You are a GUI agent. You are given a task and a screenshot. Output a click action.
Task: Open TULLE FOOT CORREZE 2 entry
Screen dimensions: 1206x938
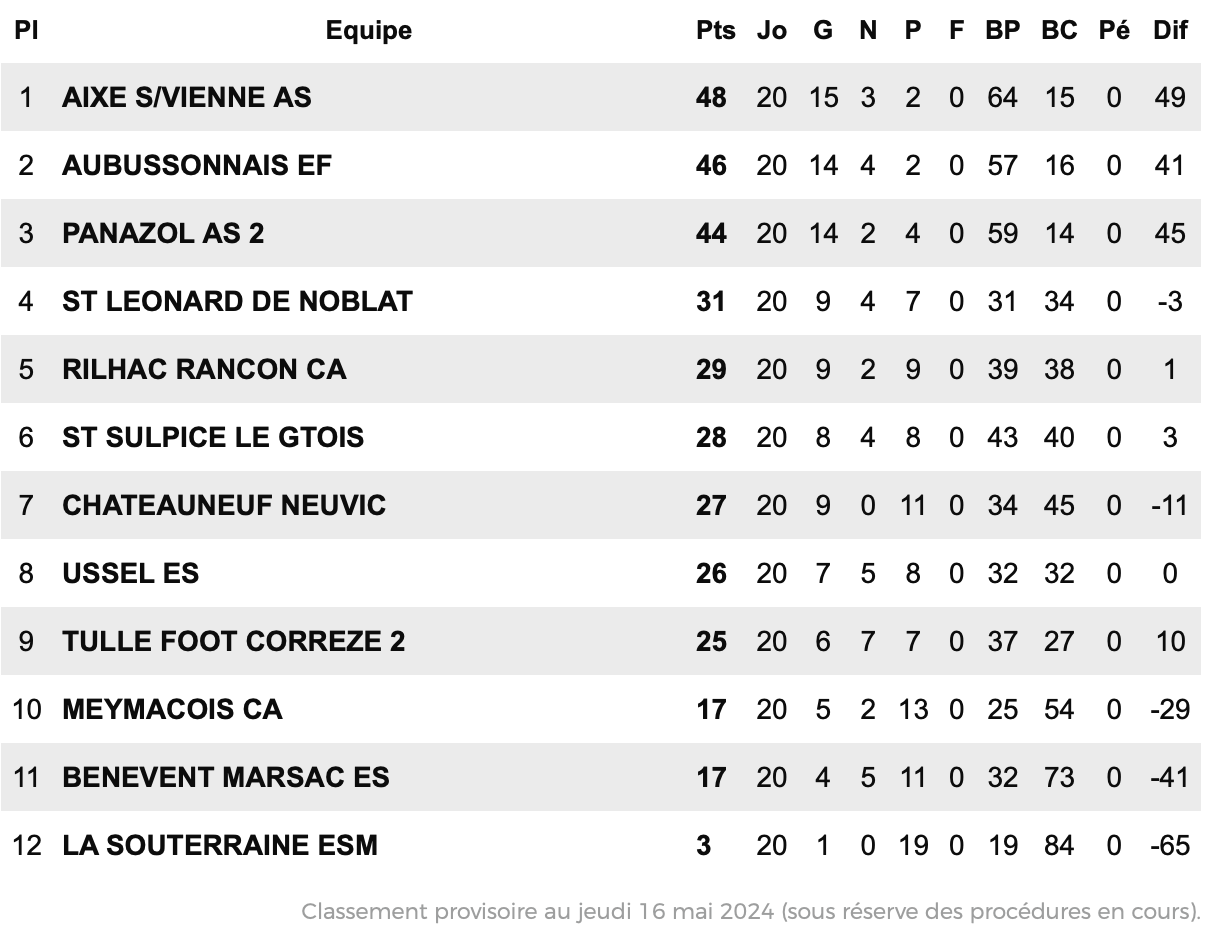click(x=234, y=641)
